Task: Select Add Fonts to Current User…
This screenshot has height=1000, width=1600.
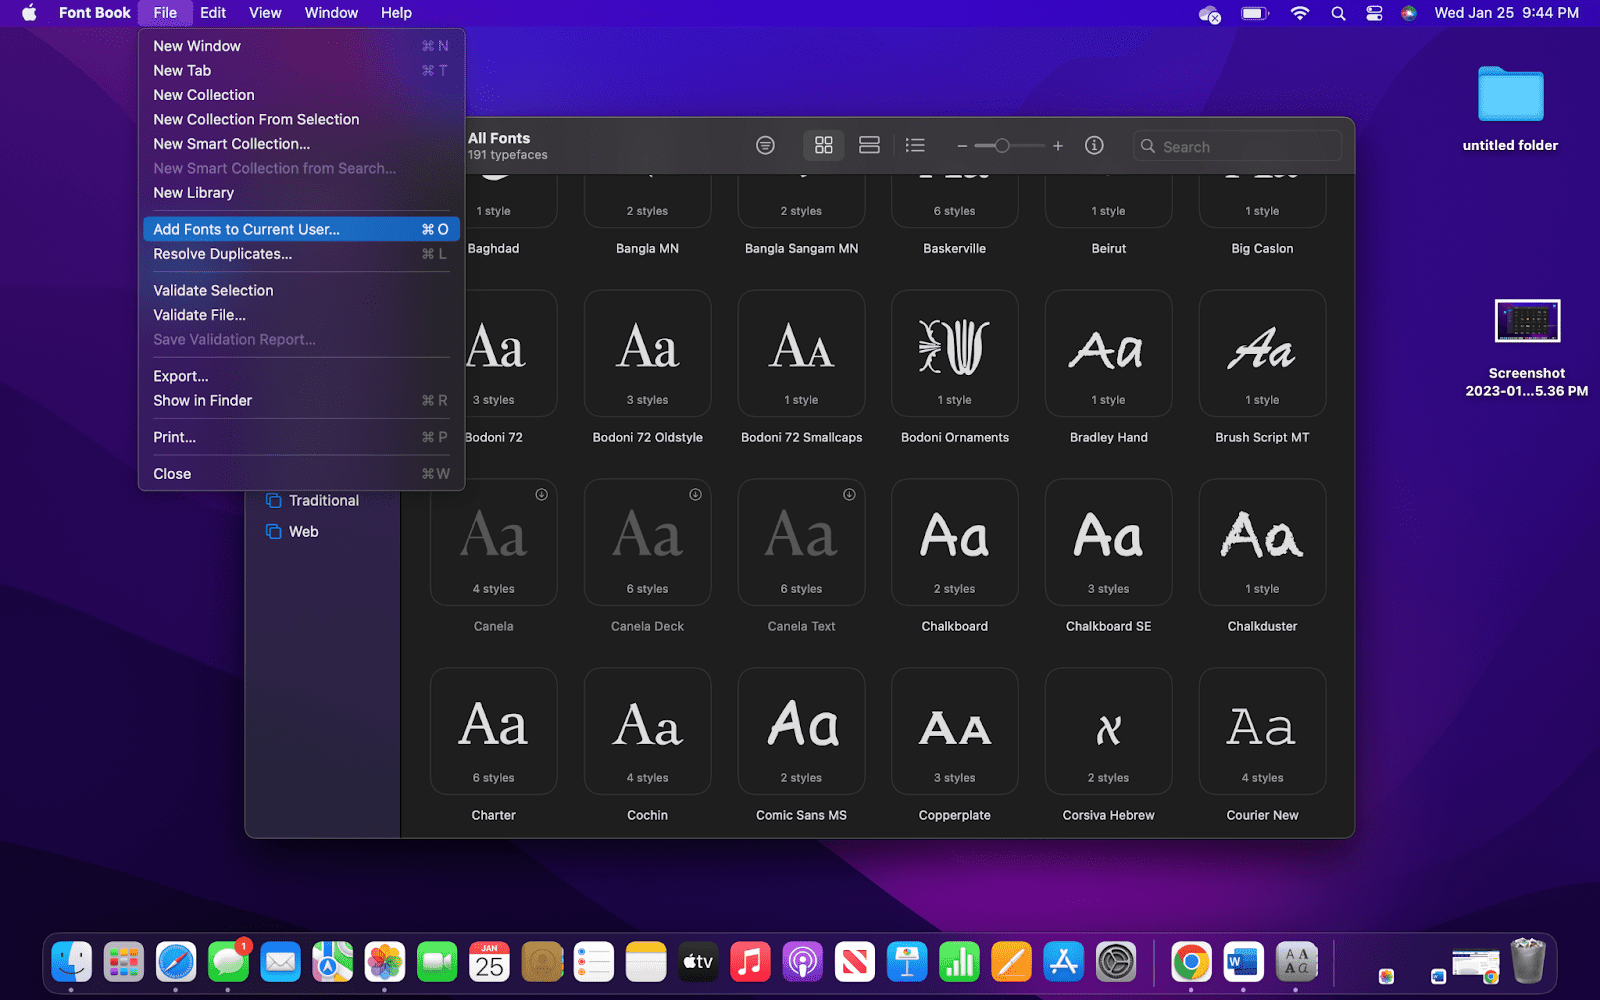Action: pyautogui.click(x=301, y=229)
